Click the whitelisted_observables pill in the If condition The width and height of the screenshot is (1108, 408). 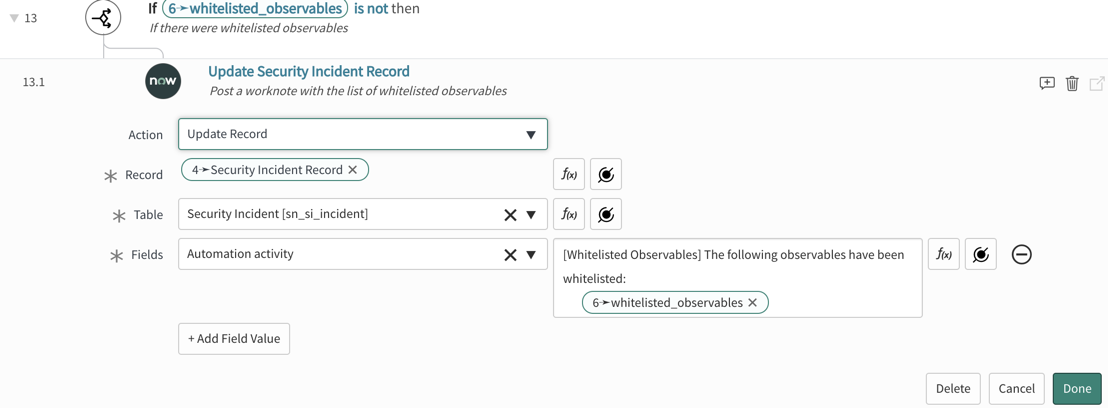(257, 9)
